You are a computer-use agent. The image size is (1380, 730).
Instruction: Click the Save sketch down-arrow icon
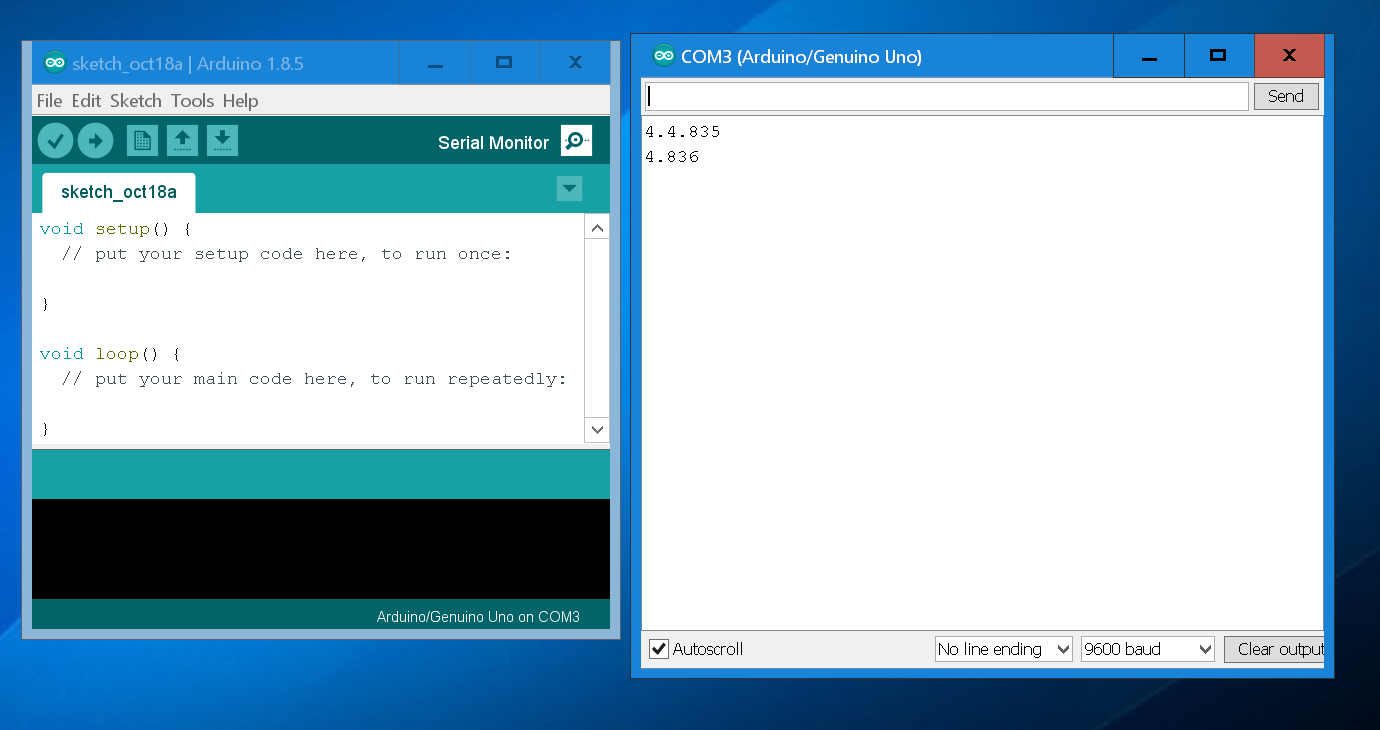point(222,141)
